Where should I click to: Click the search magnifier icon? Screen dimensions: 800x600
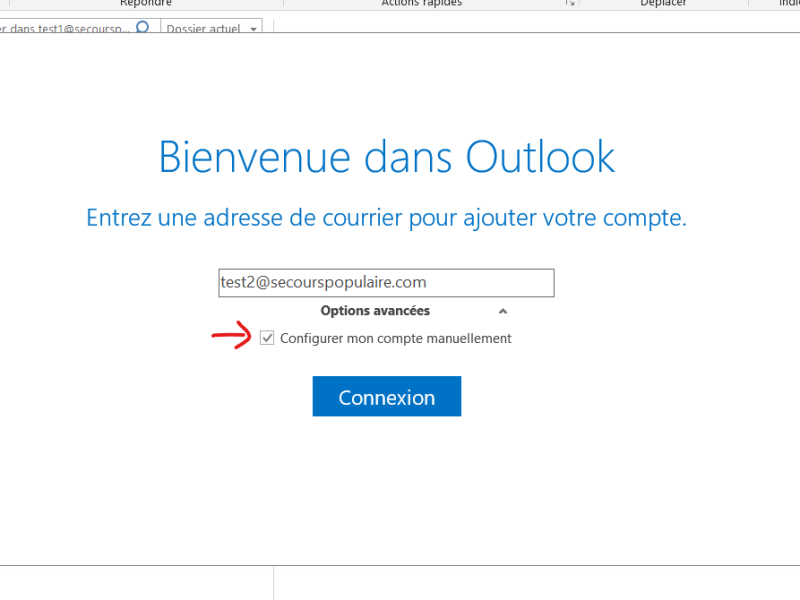click(x=143, y=27)
